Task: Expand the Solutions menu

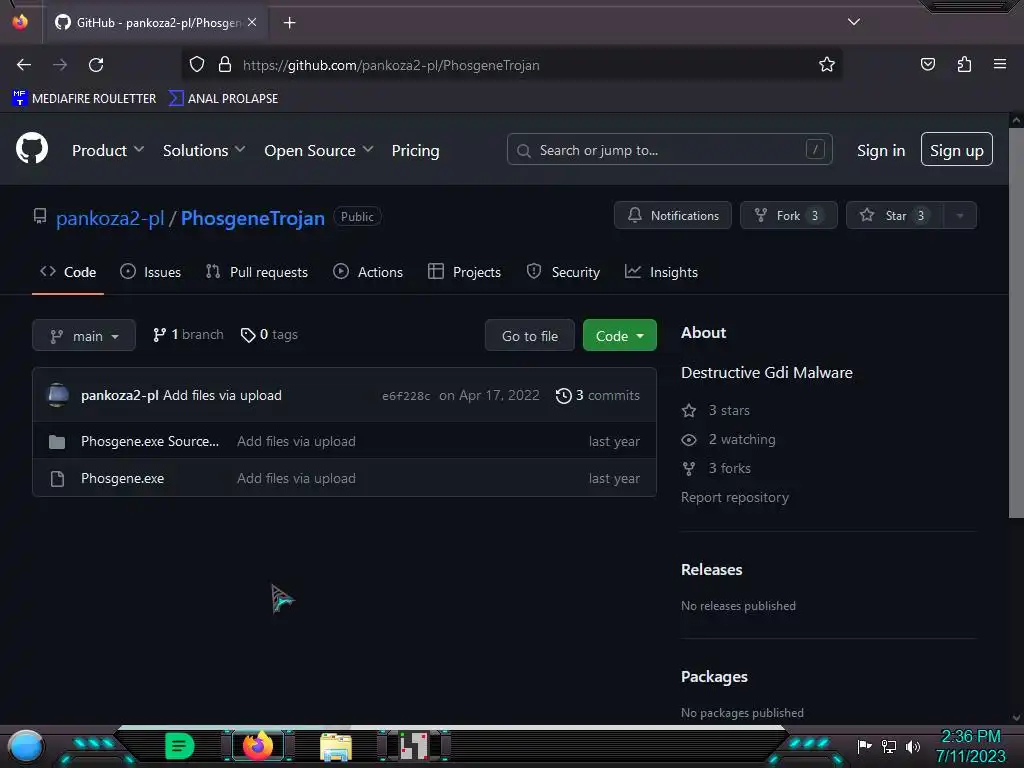Action: pos(204,150)
